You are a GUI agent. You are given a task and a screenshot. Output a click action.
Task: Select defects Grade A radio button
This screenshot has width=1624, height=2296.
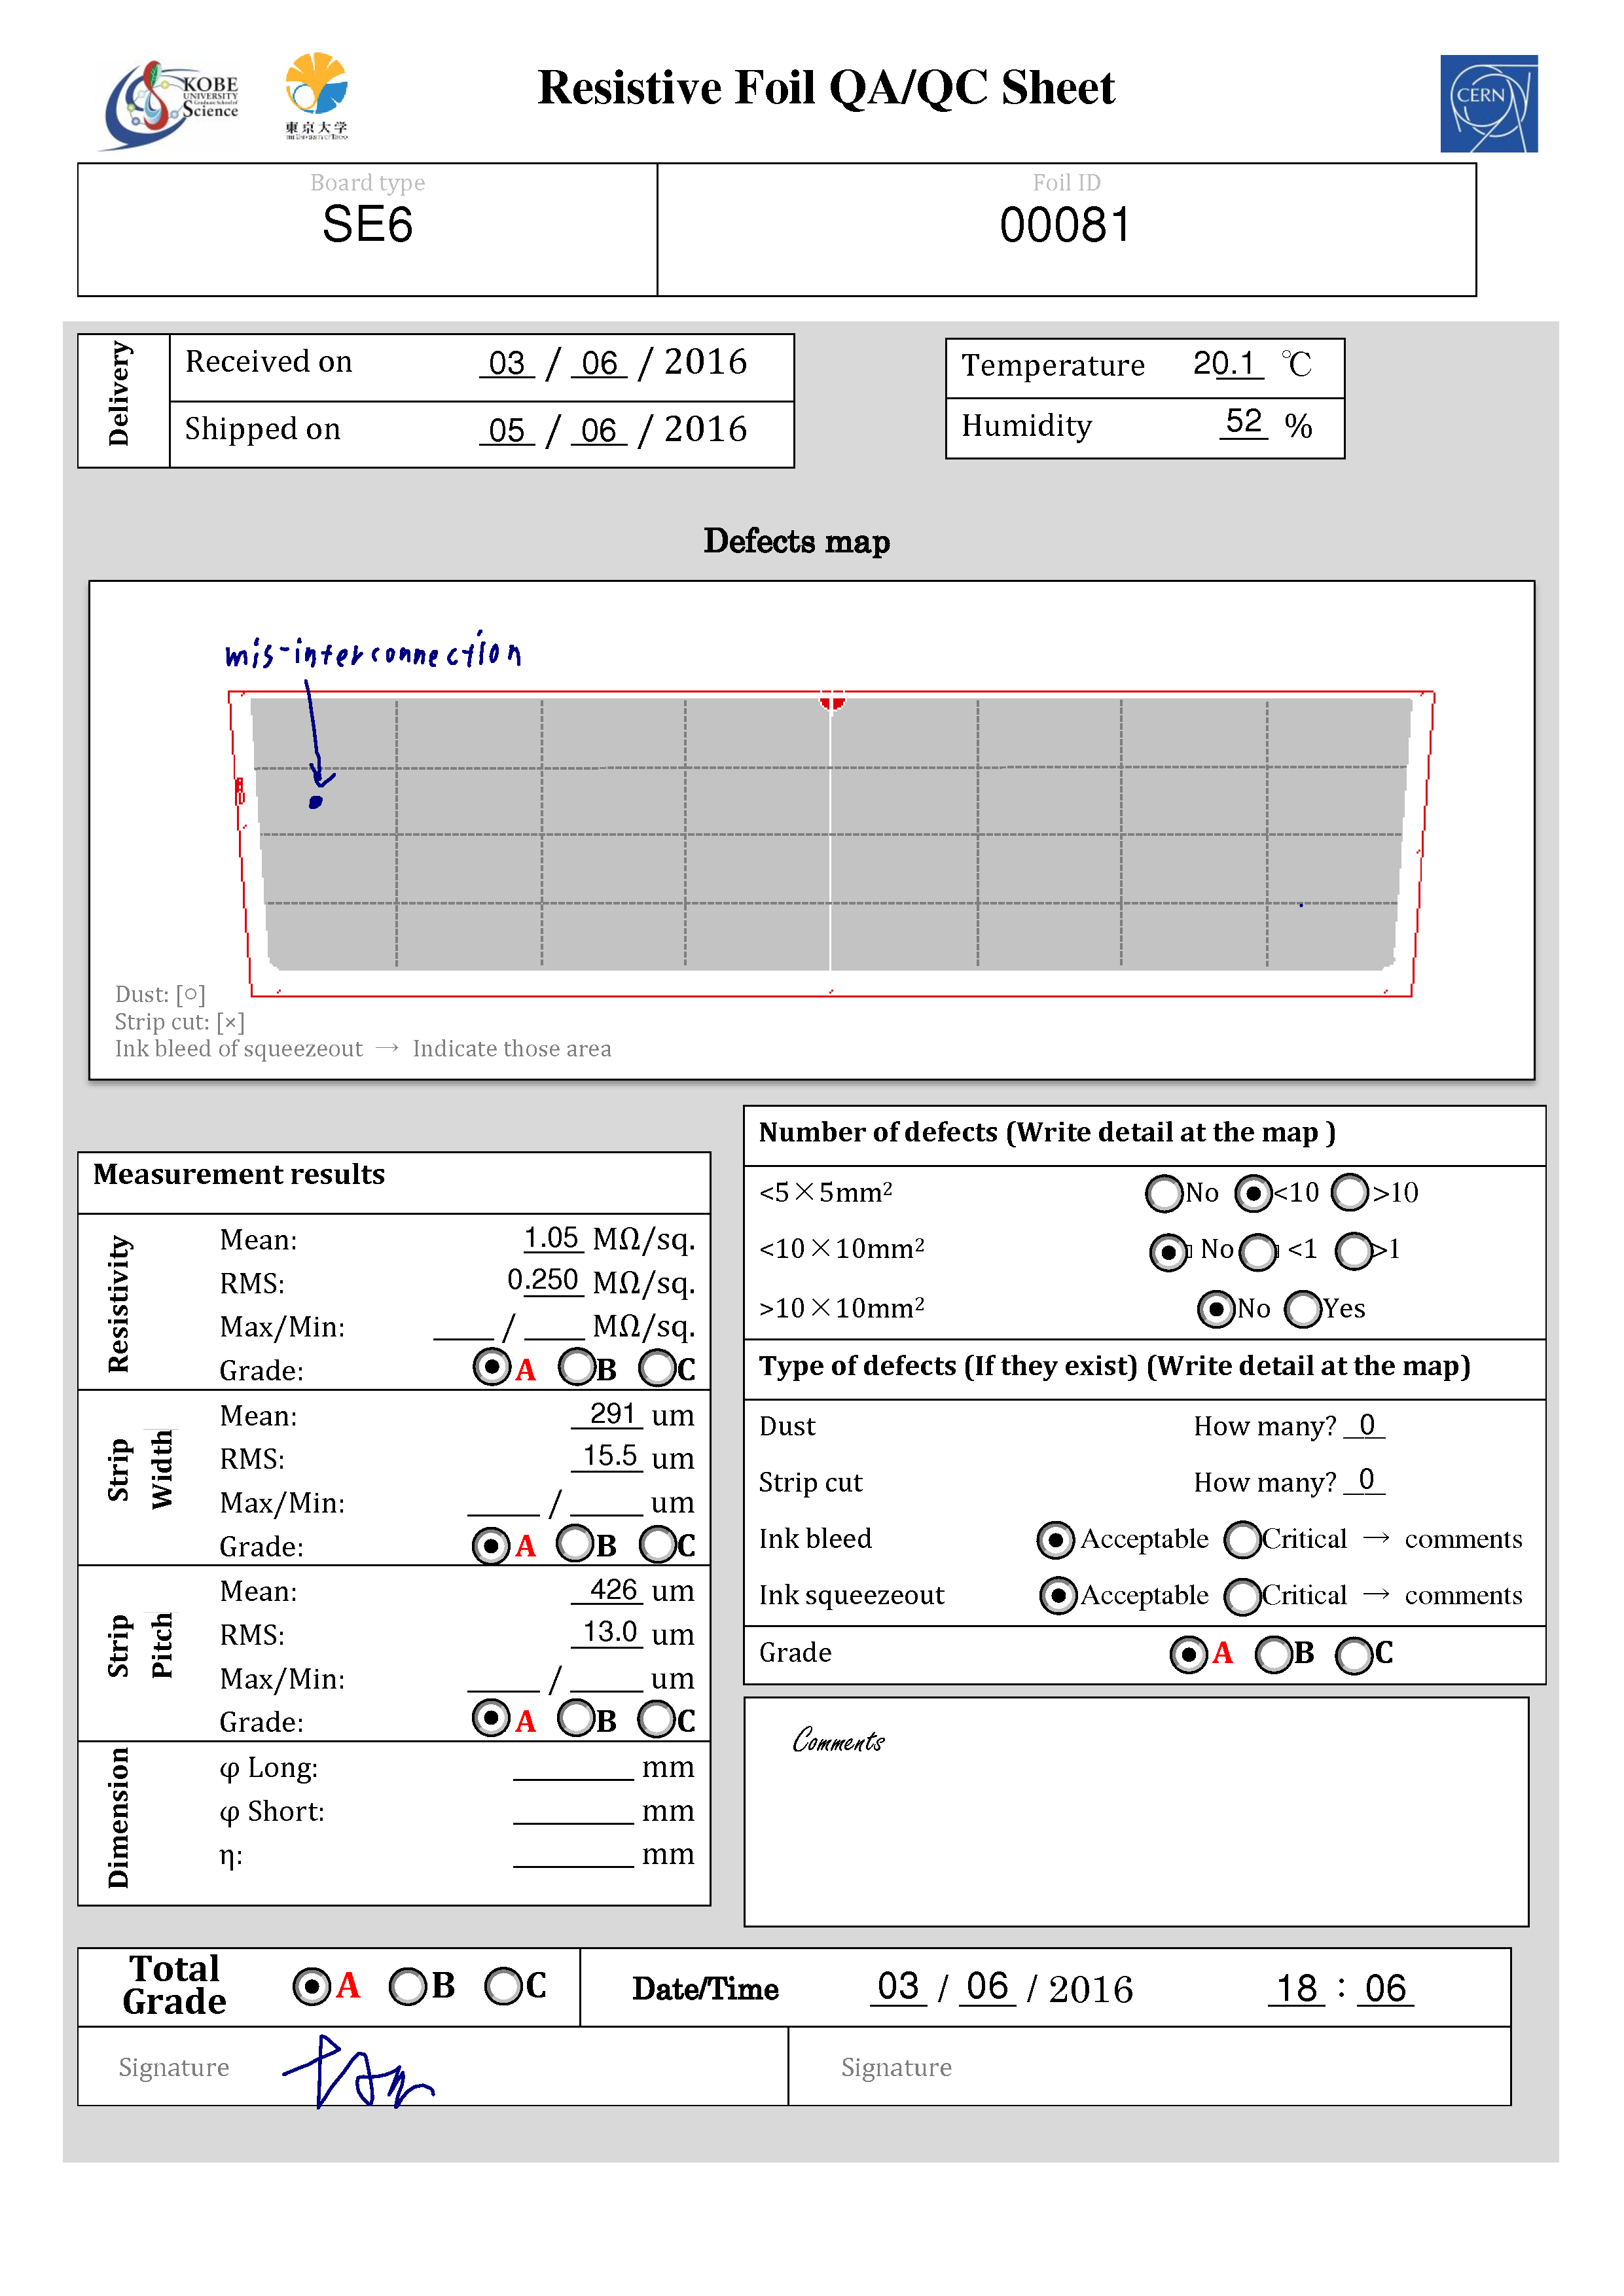tap(1189, 1654)
